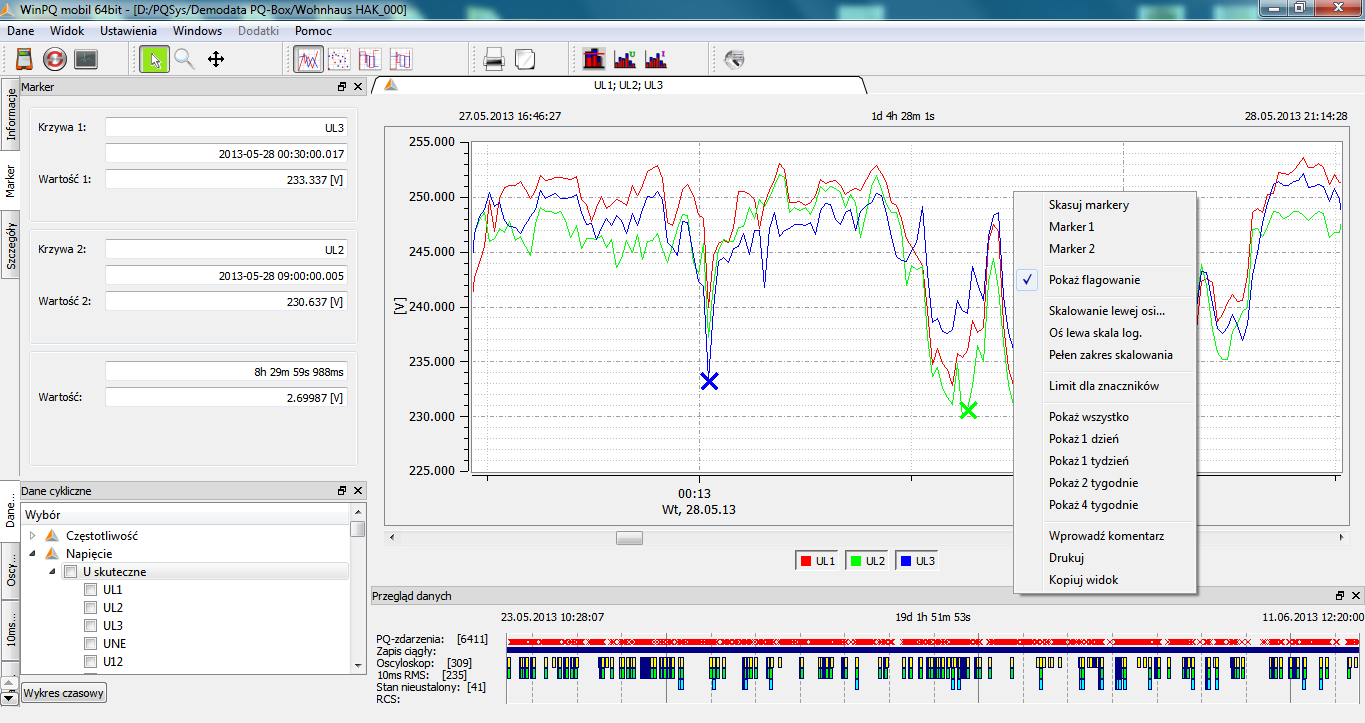Close the Dane cykliczne panel
This screenshot has height=723, width=1365.
click(x=358, y=491)
